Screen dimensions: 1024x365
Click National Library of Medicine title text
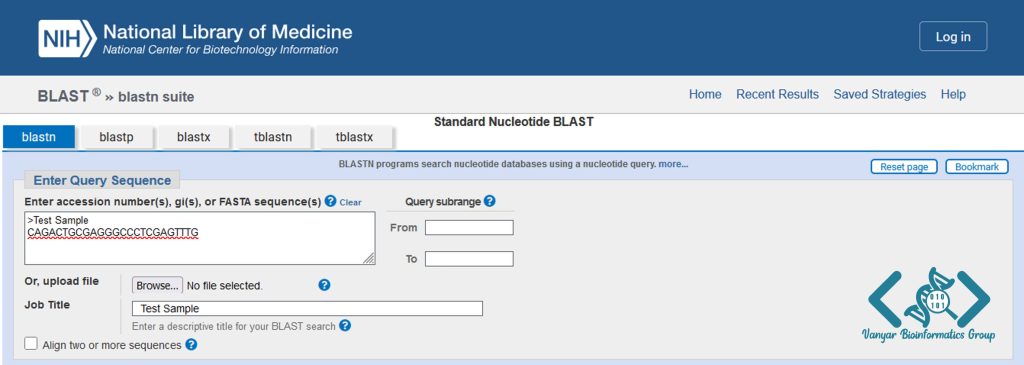[x=227, y=31]
